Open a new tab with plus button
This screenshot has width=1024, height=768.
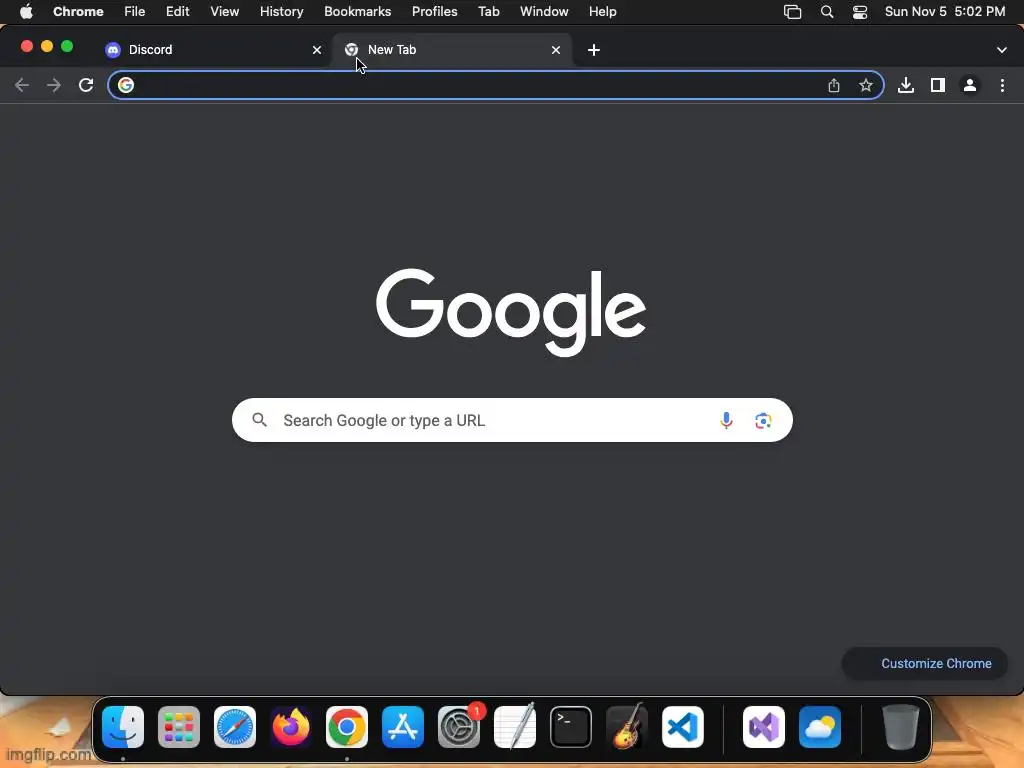[x=594, y=50]
